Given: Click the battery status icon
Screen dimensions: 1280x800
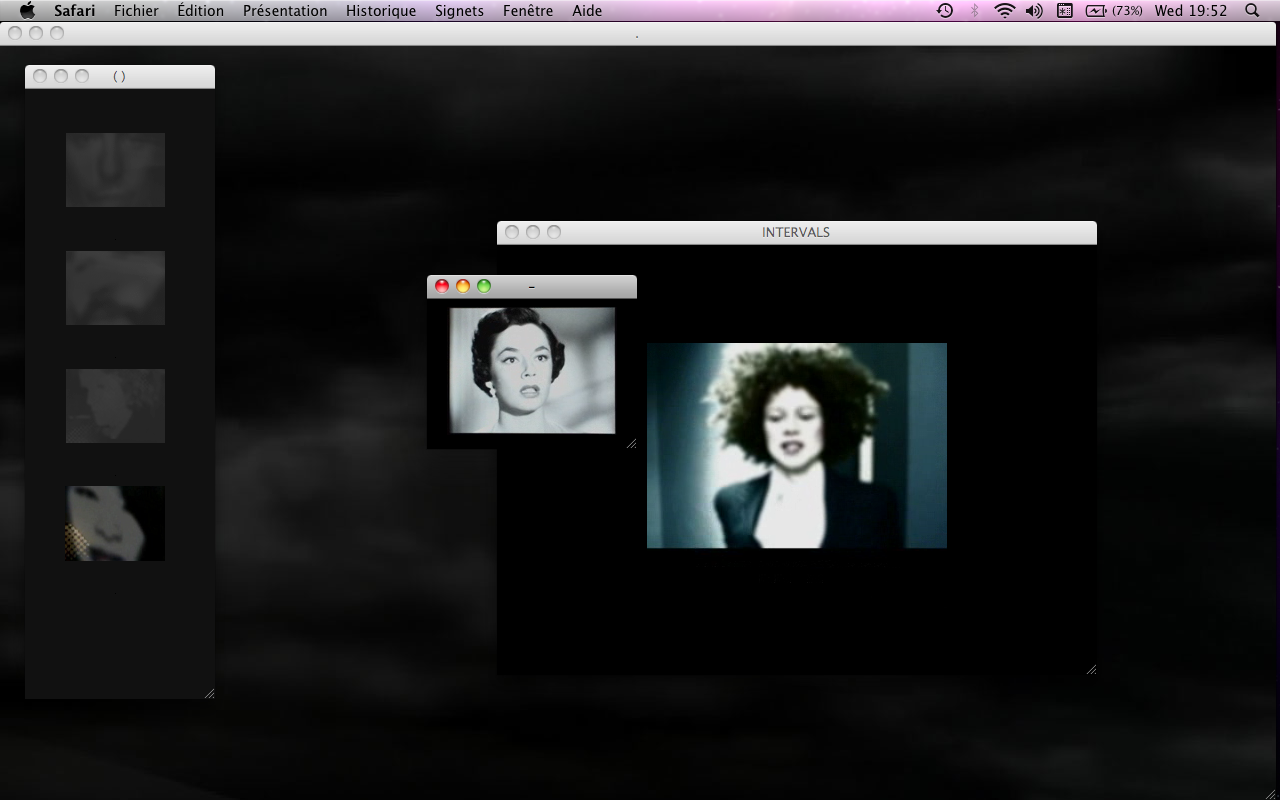Looking at the screenshot, I should pos(1097,11).
